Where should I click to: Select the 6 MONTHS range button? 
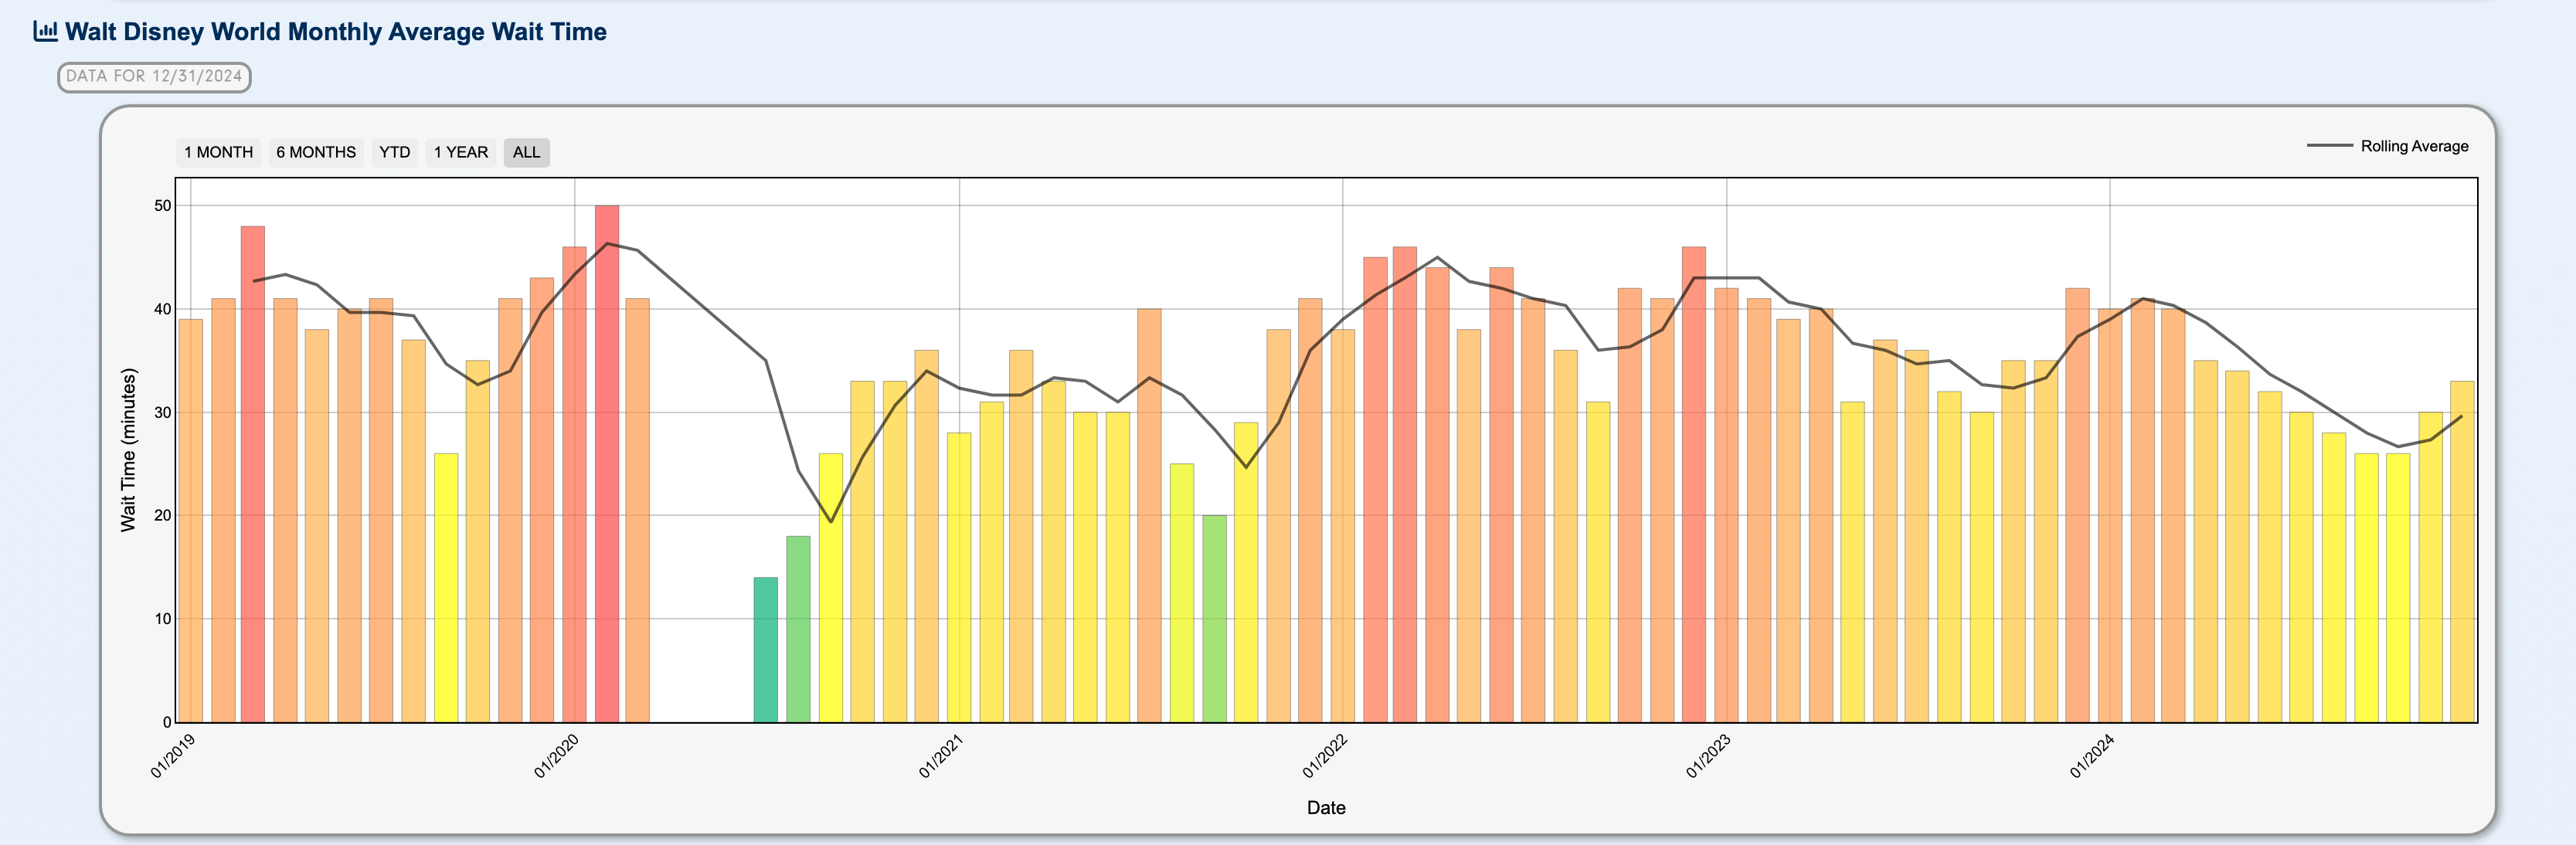coord(316,152)
